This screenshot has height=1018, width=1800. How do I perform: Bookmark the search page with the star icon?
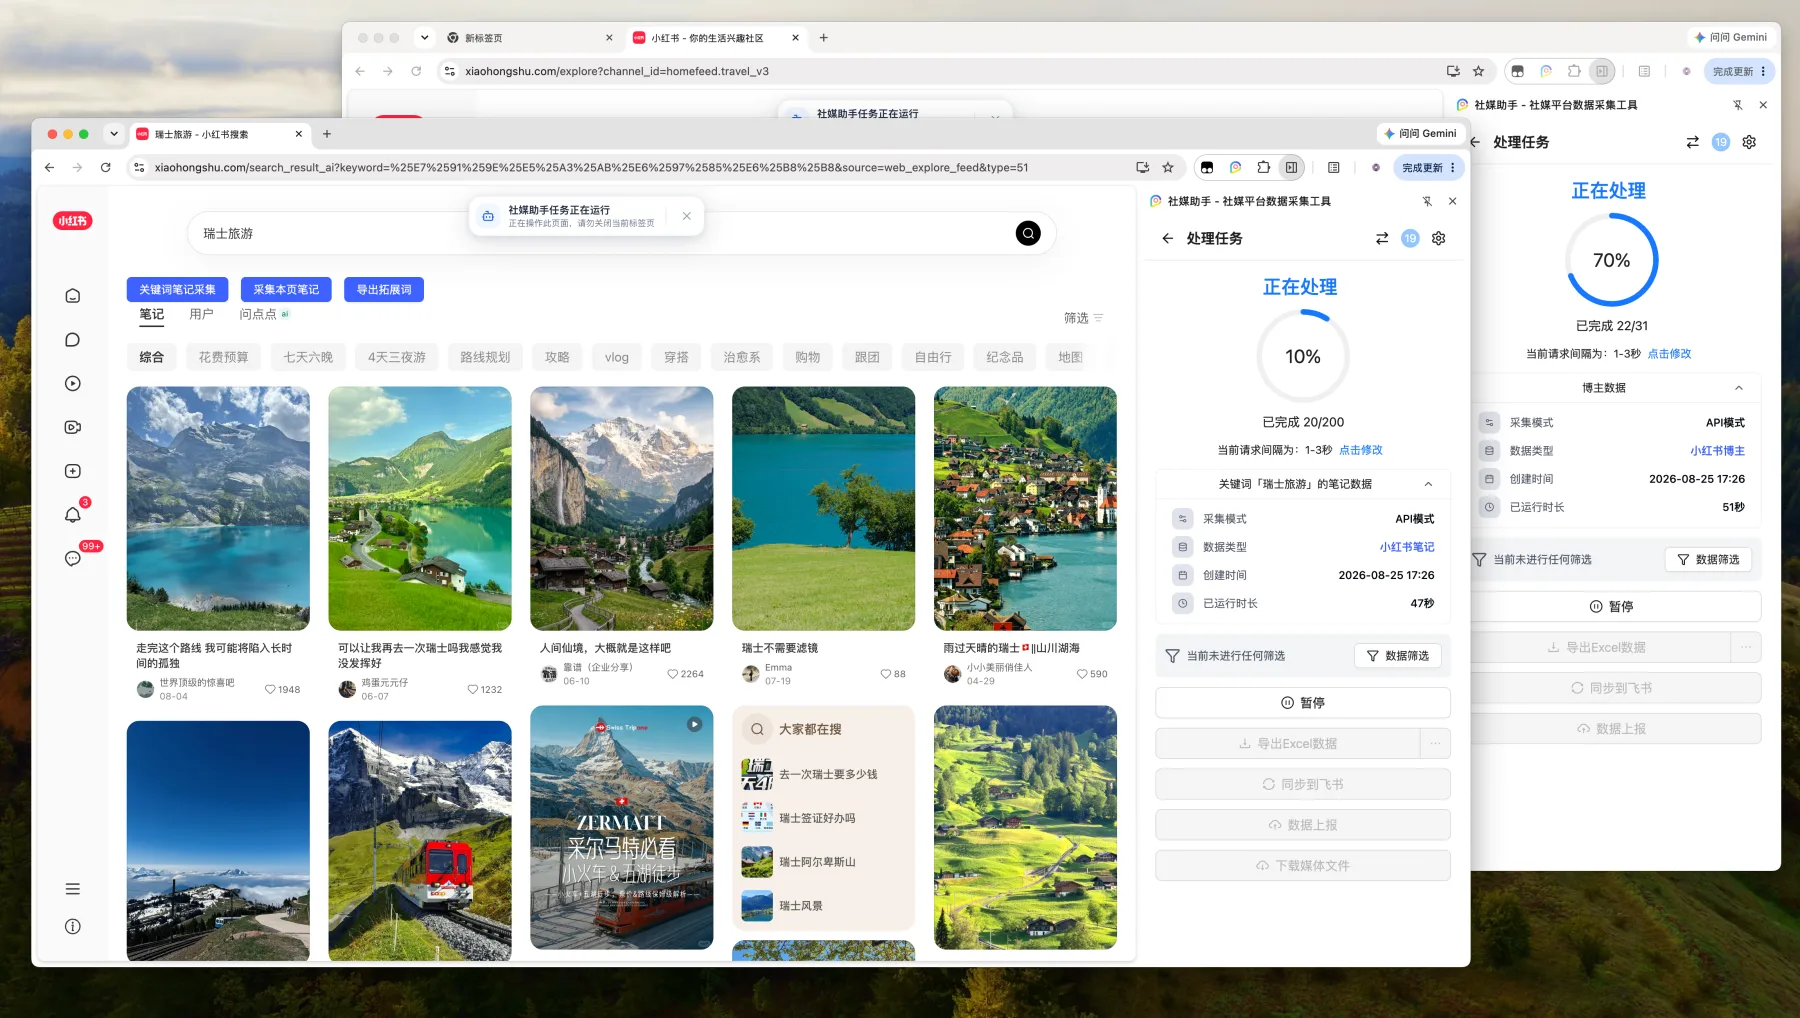(x=1168, y=168)
